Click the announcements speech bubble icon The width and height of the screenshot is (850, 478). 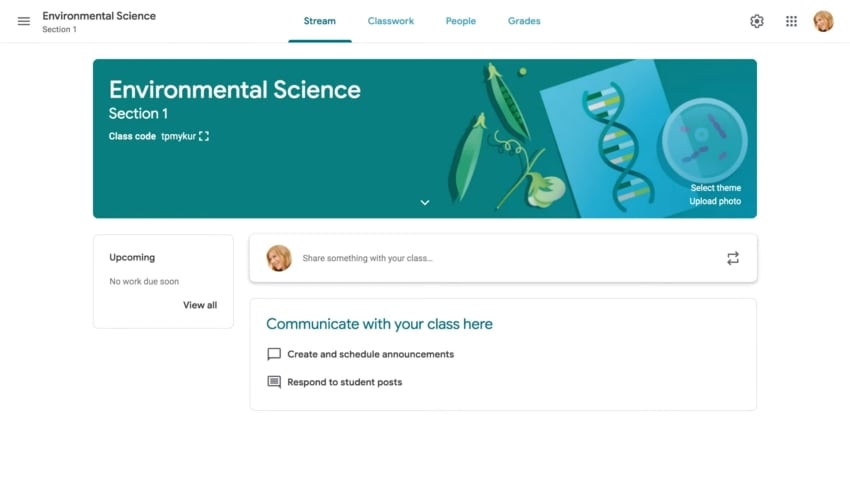(x=274, y=354)
